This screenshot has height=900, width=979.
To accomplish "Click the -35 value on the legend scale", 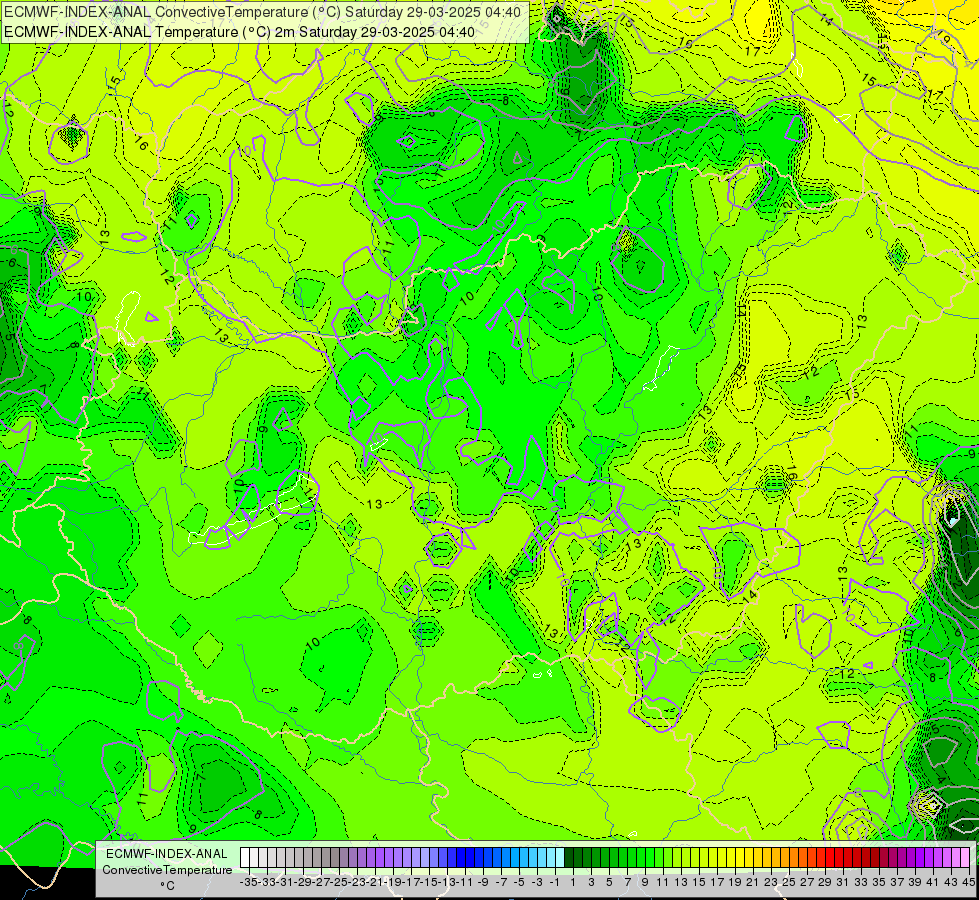I will pos(249,882).
